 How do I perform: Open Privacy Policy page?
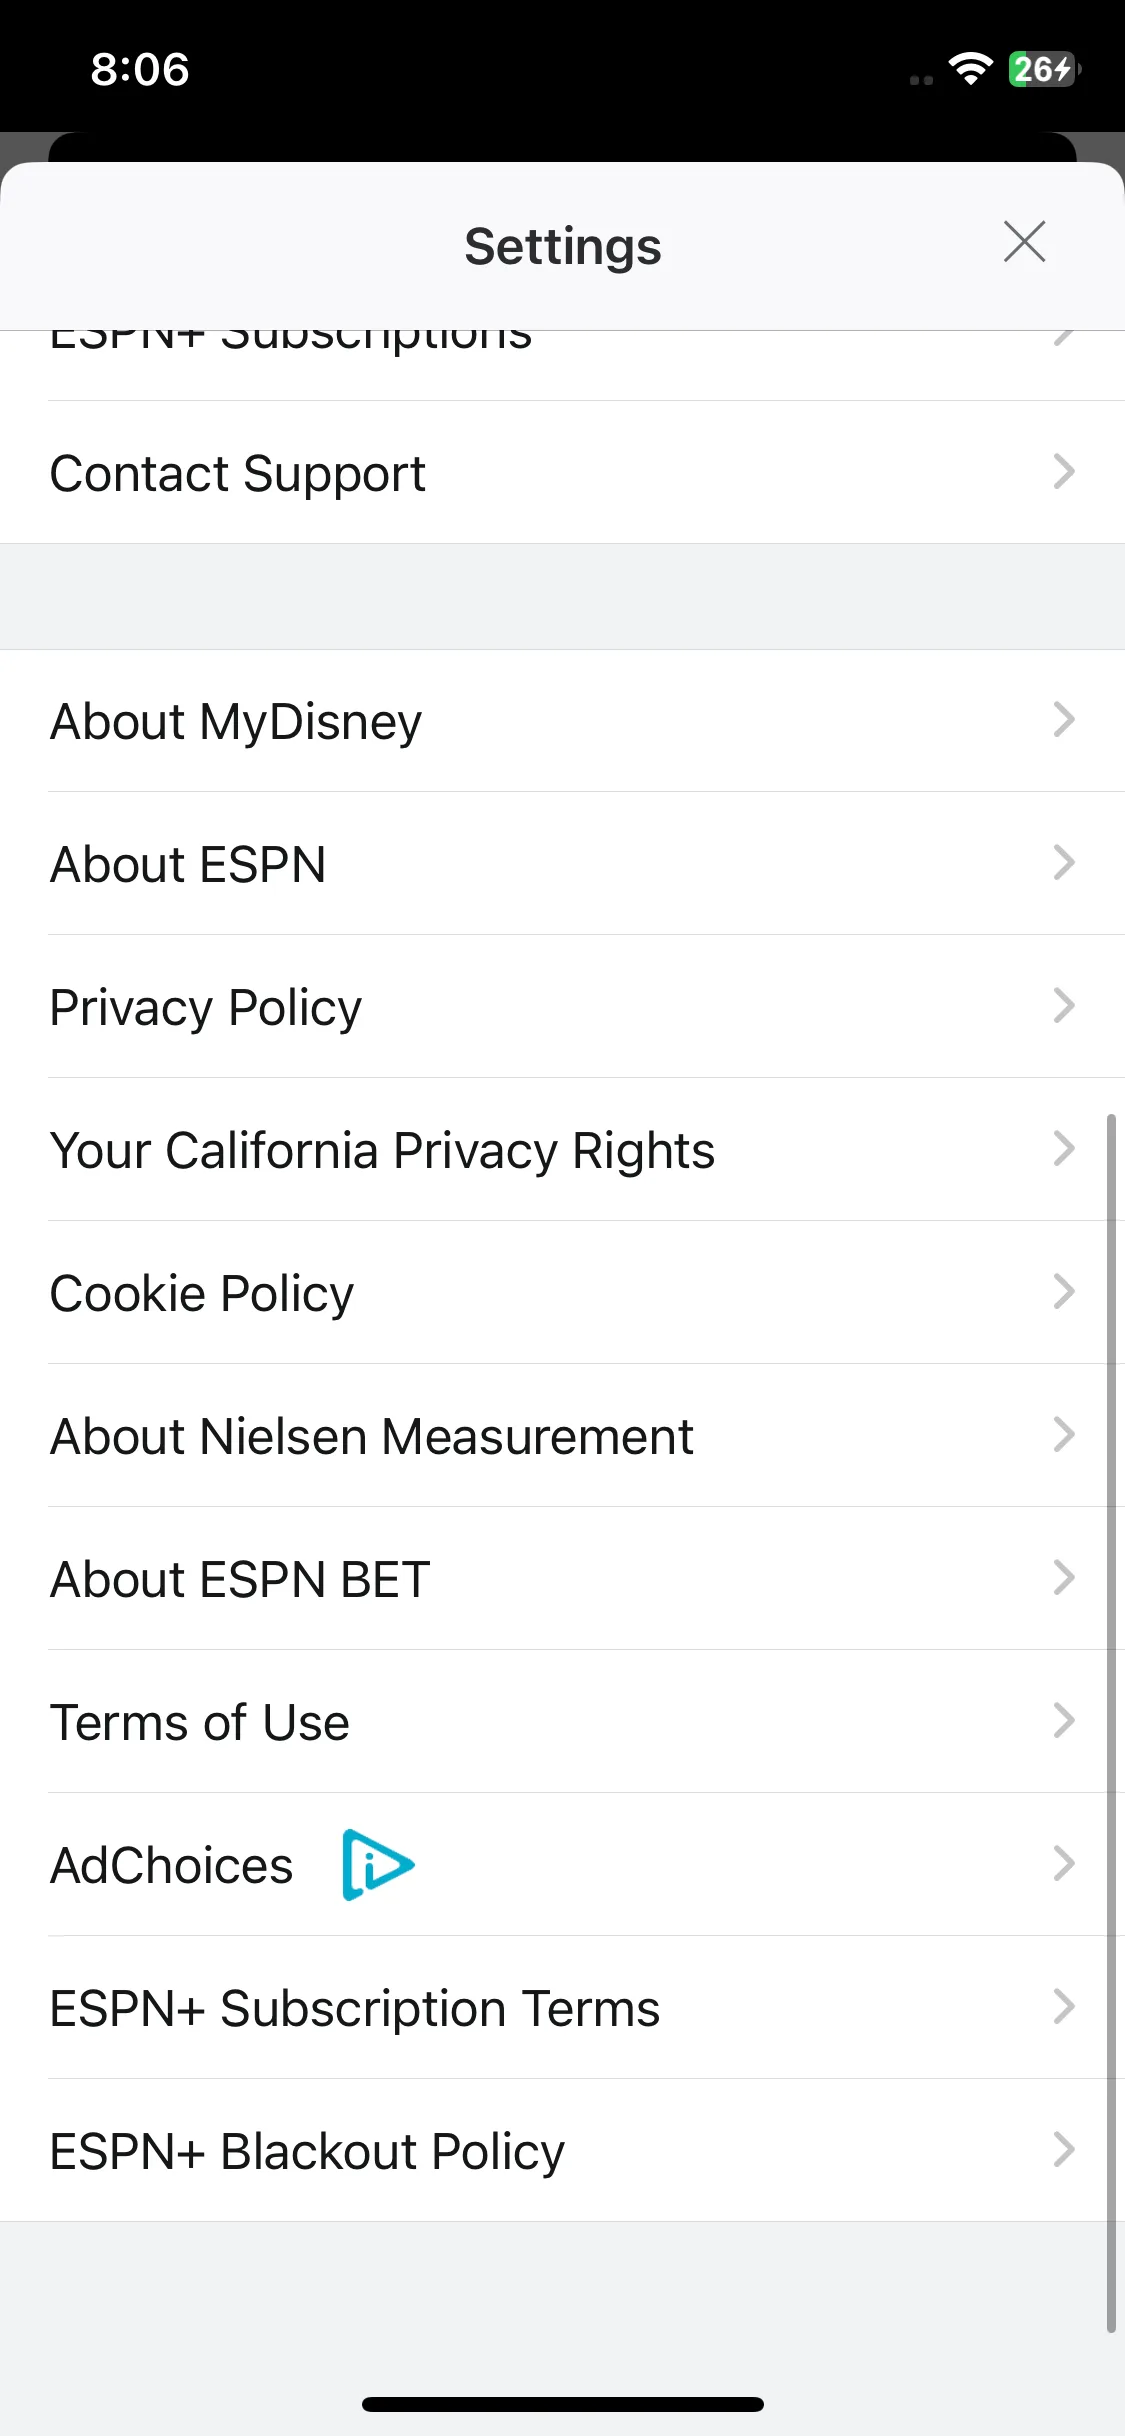pos(562,1007)
